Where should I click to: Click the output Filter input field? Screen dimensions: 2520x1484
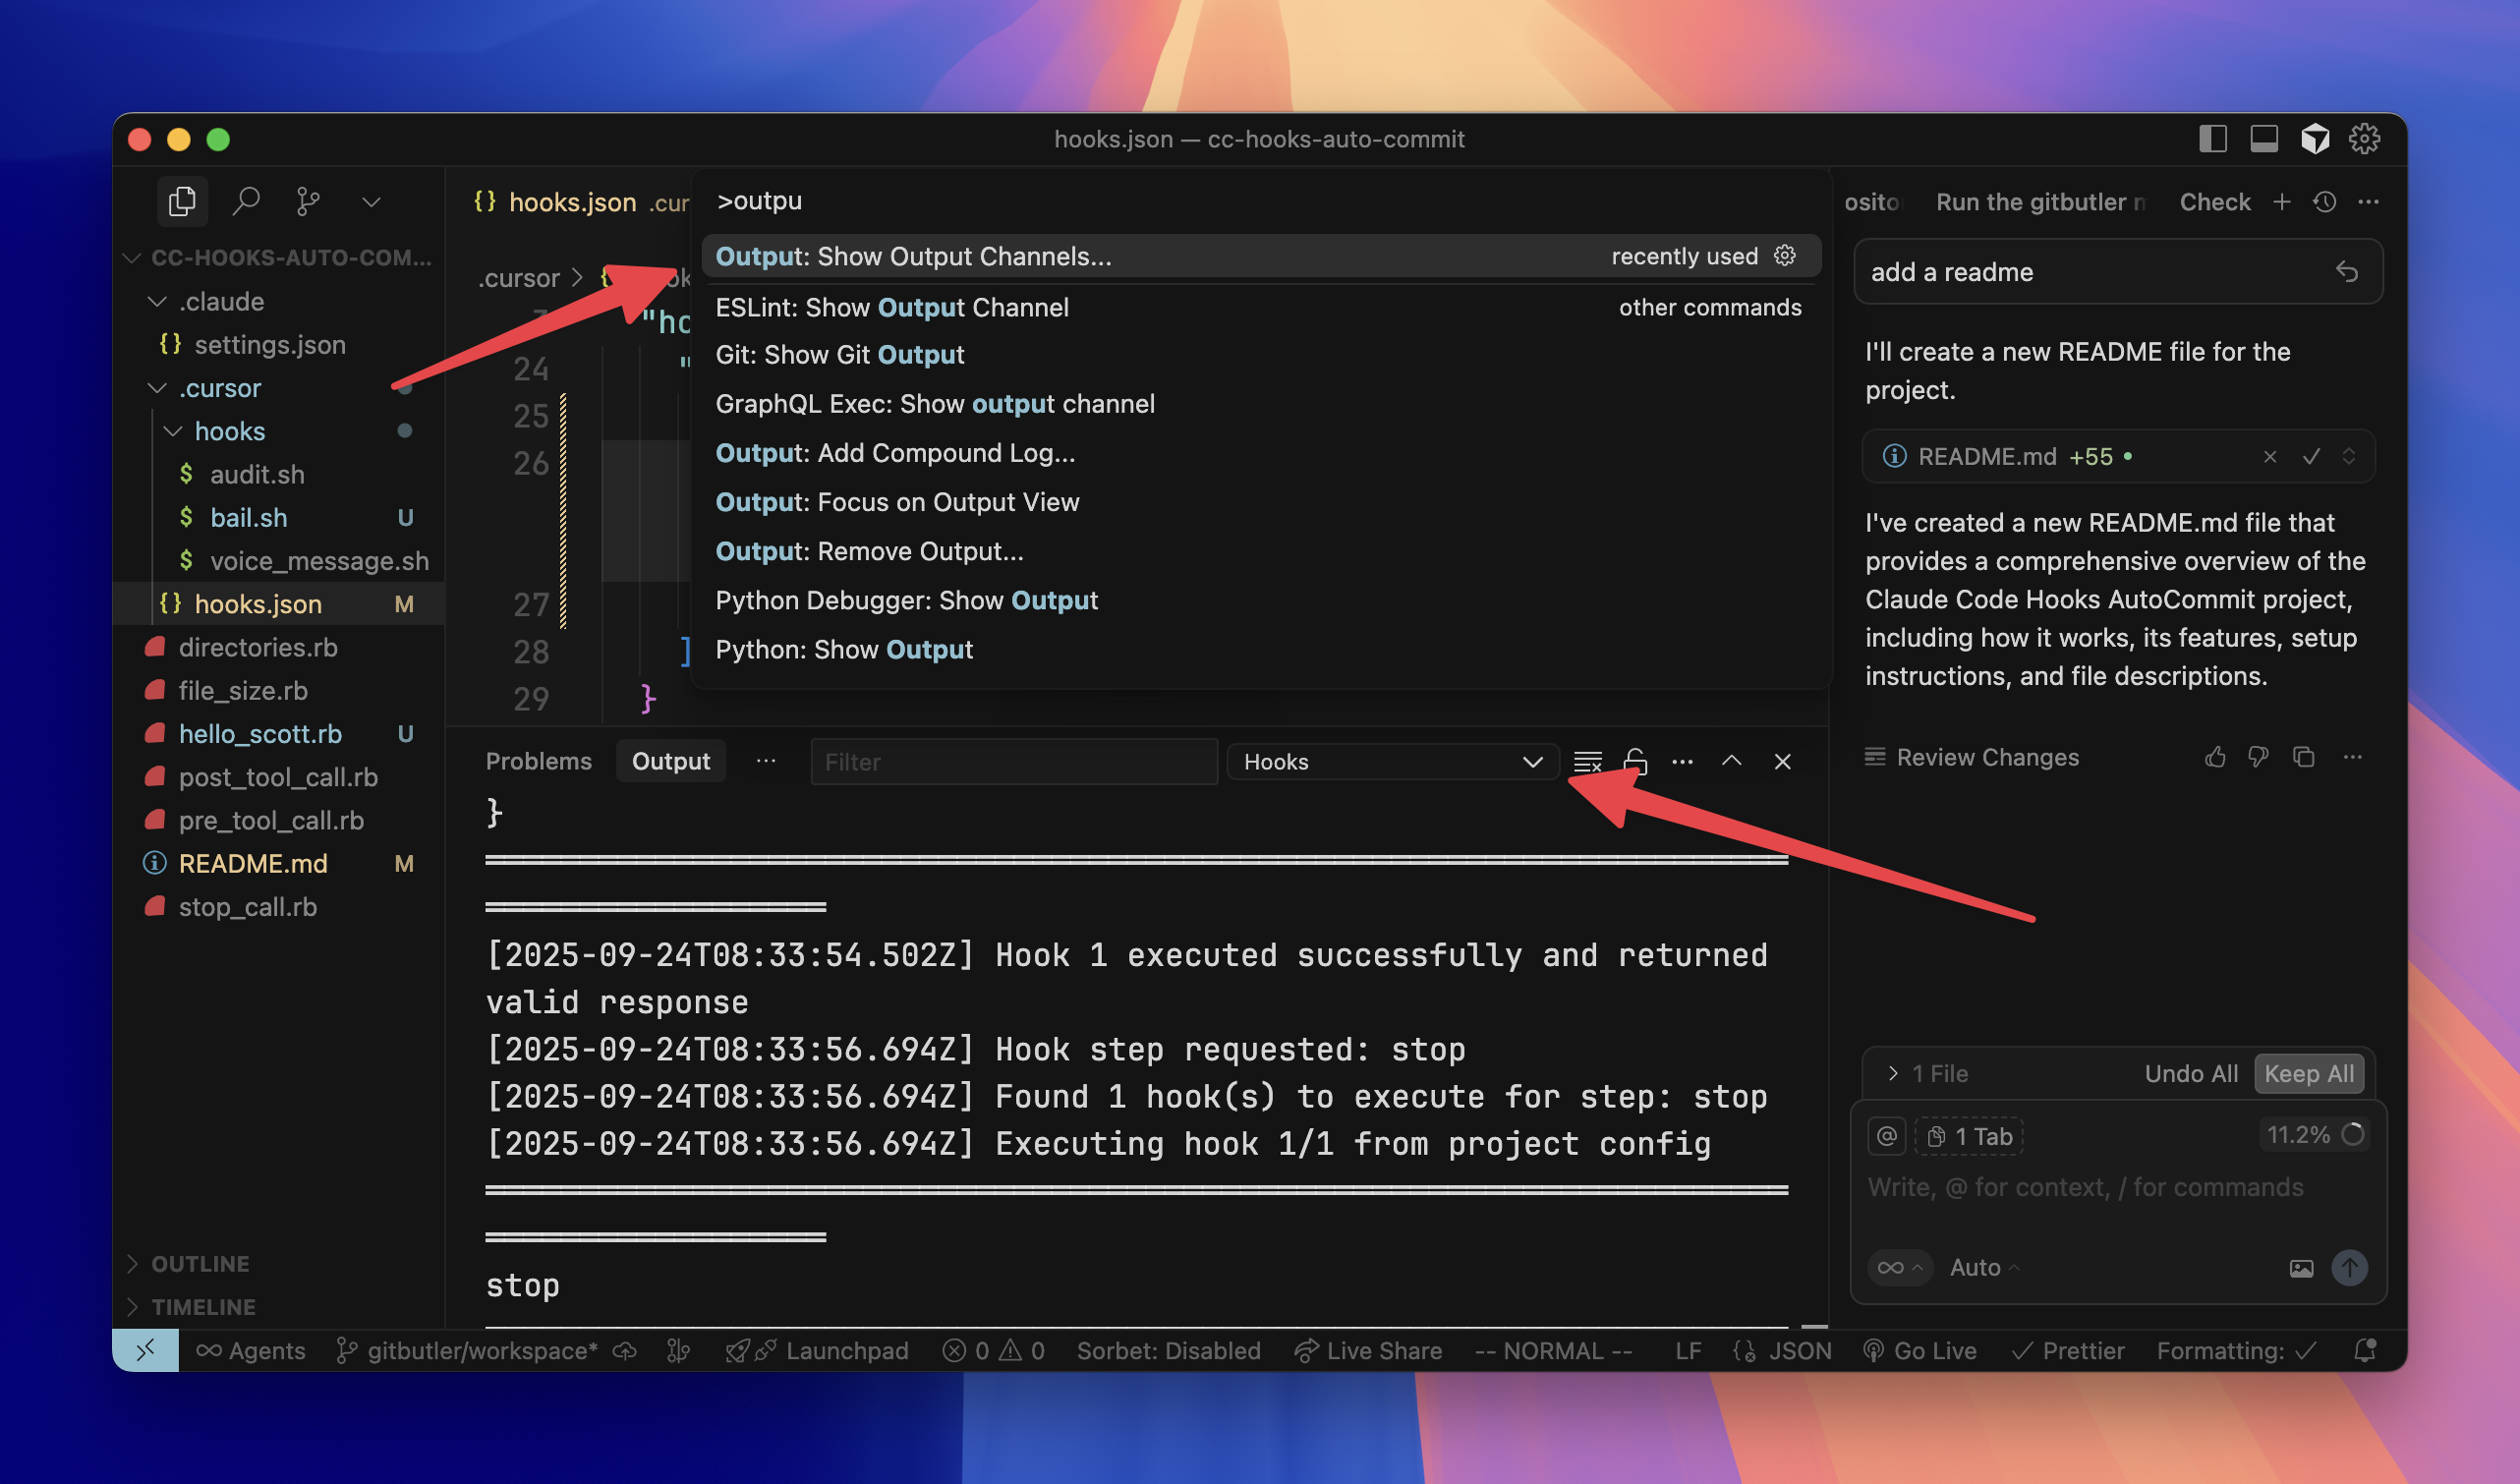coord(1013,761)
